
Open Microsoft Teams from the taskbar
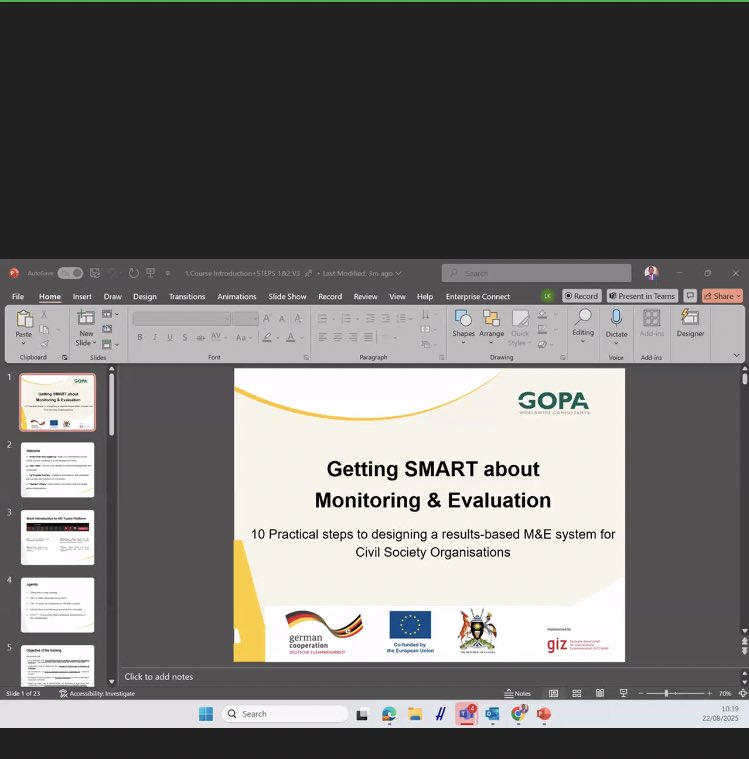[x=467, y=714]
